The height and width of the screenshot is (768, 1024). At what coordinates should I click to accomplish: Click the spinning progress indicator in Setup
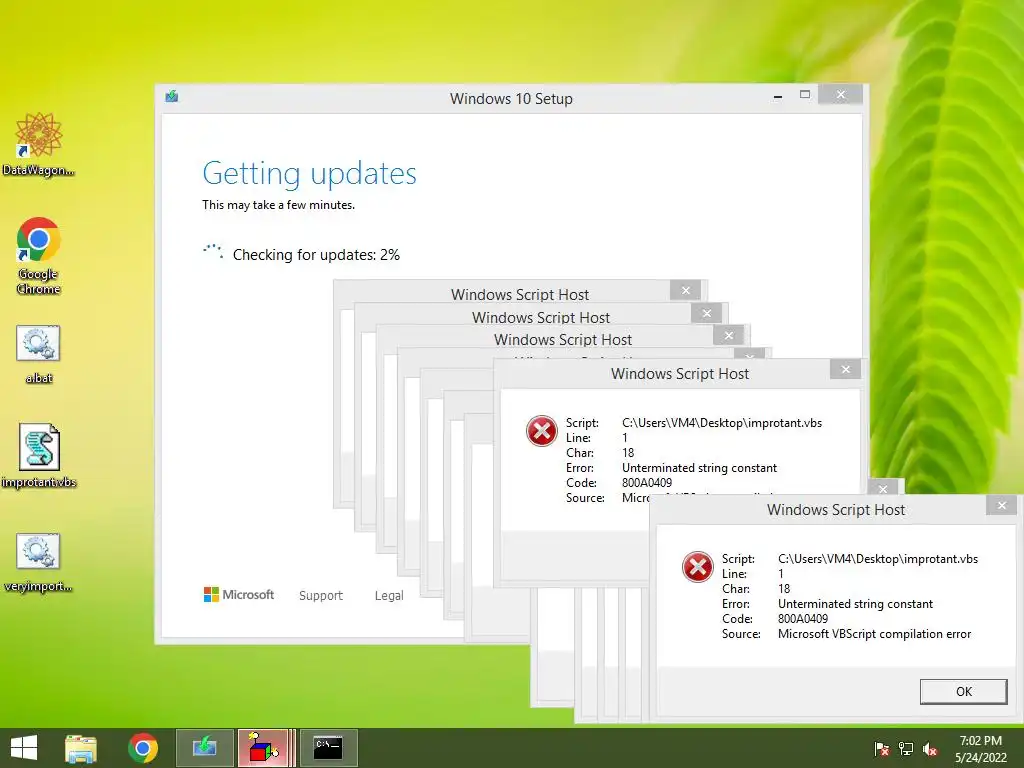pos(213,252)
